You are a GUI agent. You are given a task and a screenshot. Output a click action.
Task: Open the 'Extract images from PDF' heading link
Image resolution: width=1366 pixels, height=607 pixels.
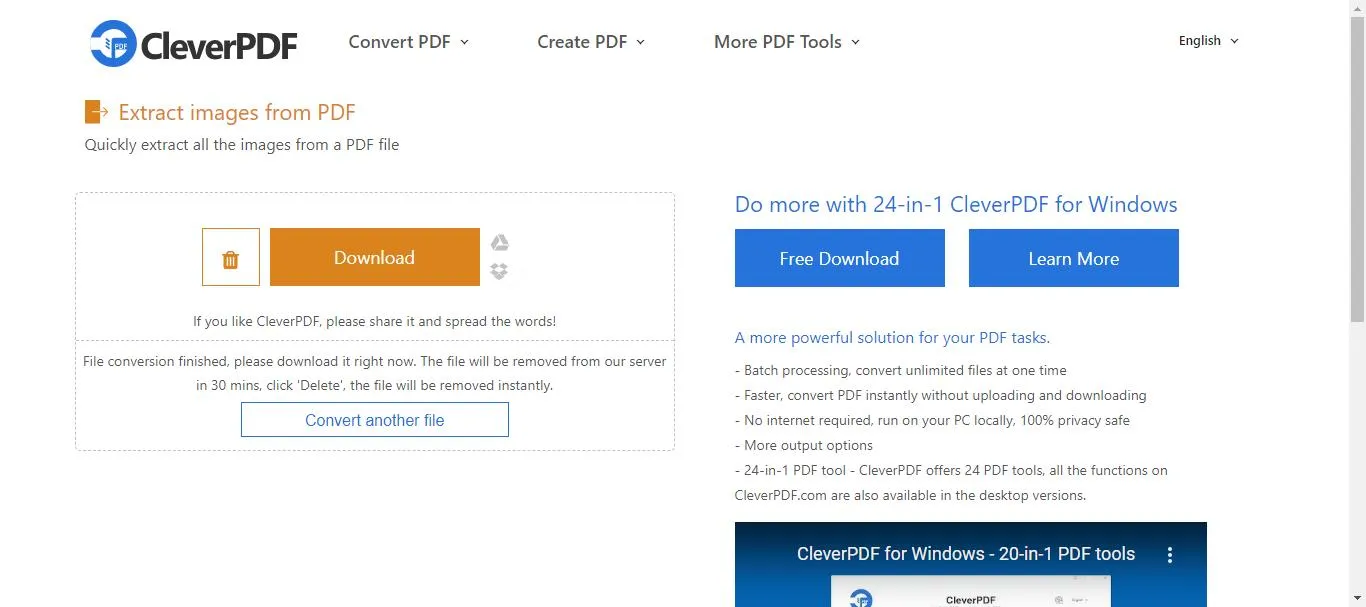point(237,113)
